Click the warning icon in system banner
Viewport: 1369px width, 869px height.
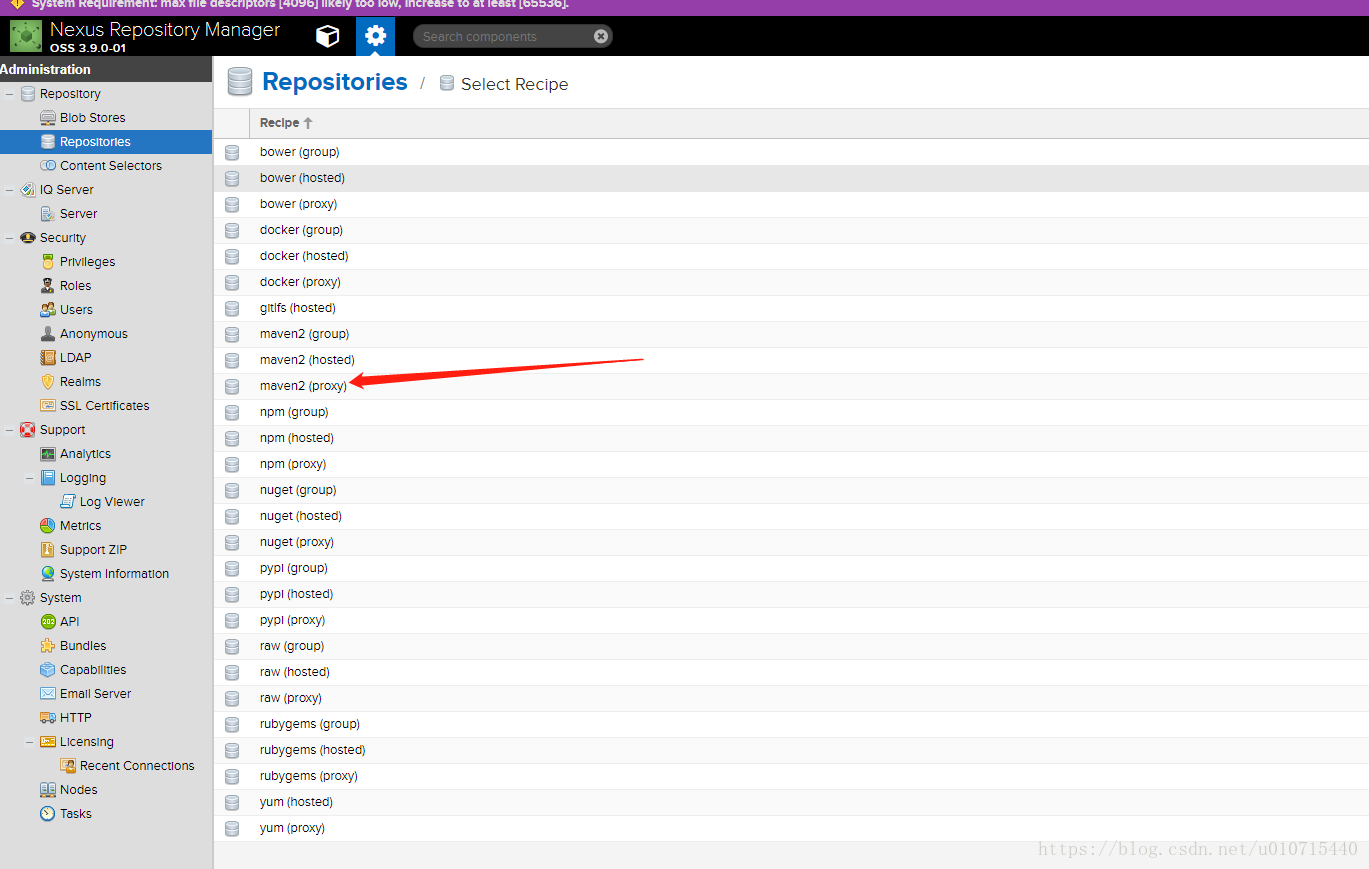pos(16,4)
